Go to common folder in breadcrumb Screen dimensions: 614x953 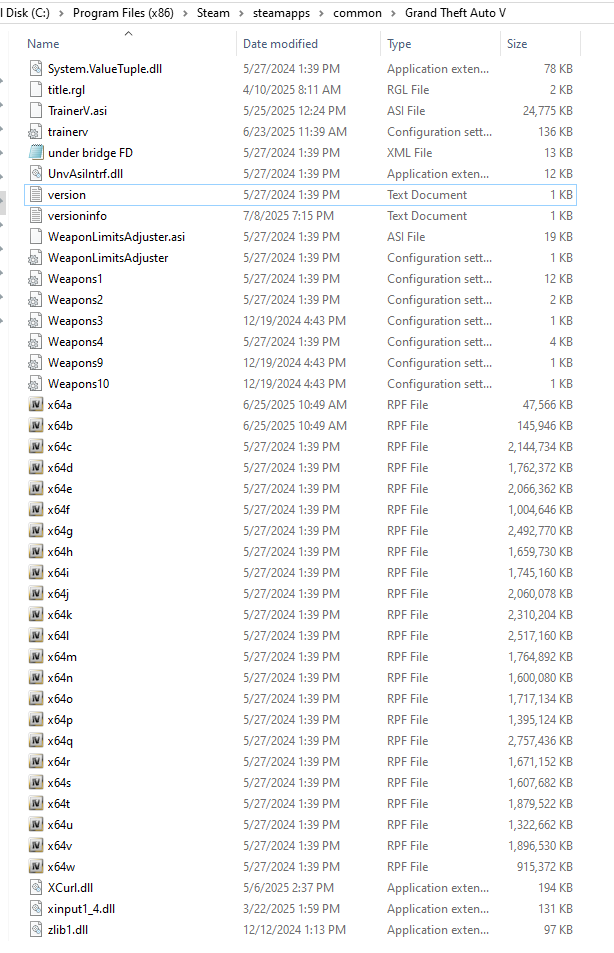coord(357,13)
